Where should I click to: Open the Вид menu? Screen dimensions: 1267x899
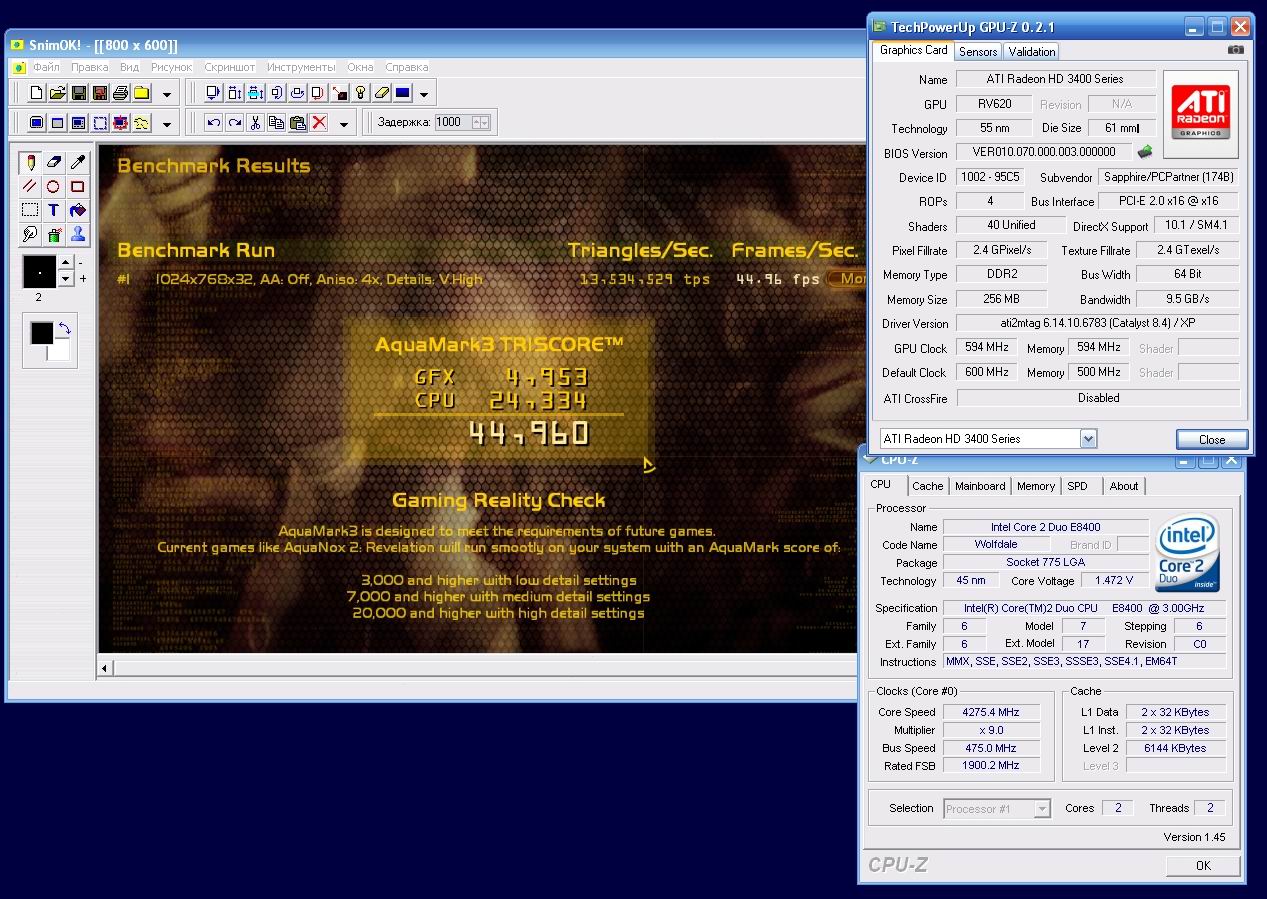pyautogui.click(x=130, y=67)
